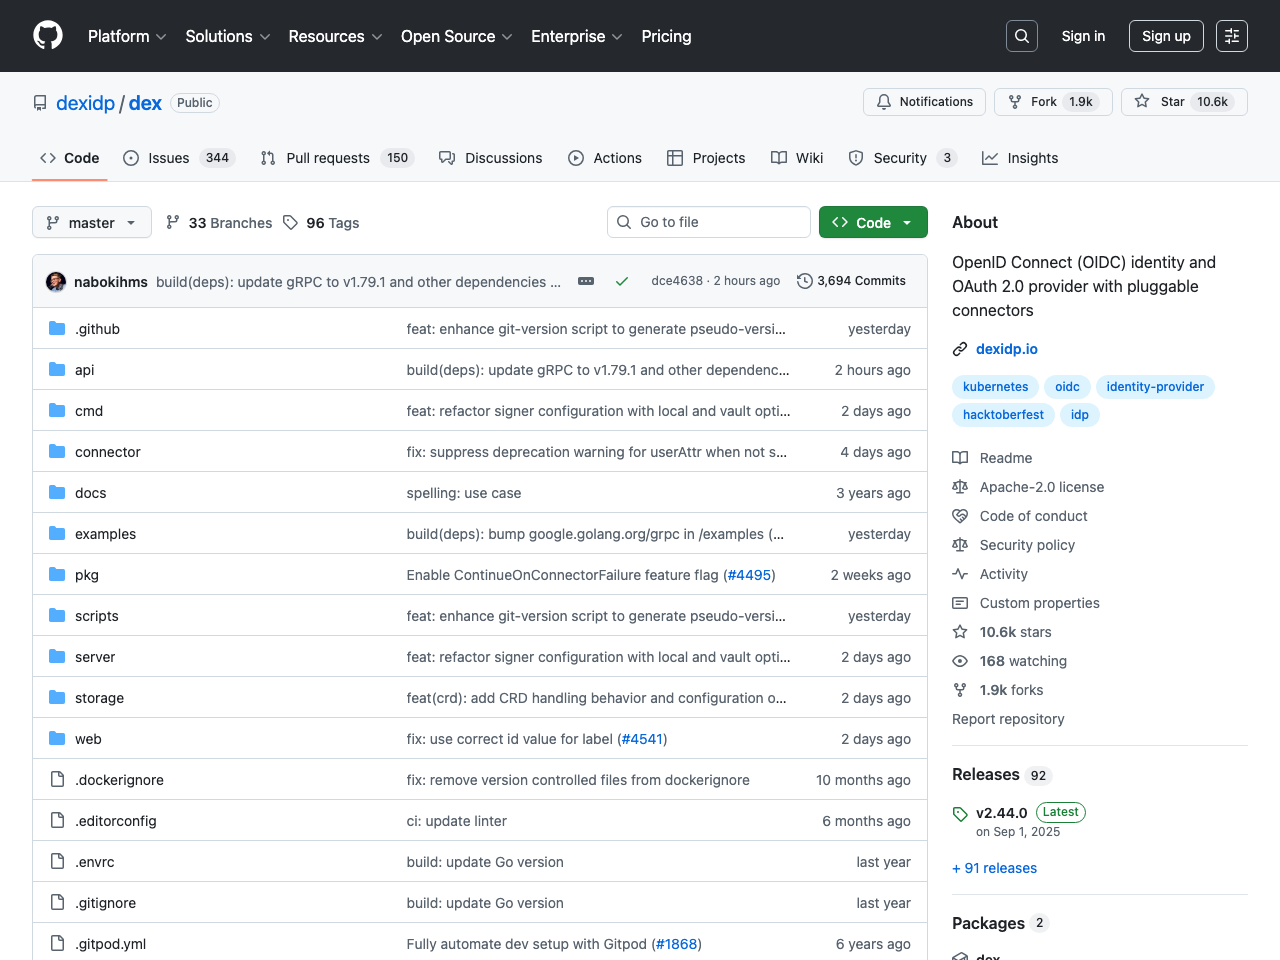
Task: Expand the green Code button dropdown
Action: tap(907, 222)
